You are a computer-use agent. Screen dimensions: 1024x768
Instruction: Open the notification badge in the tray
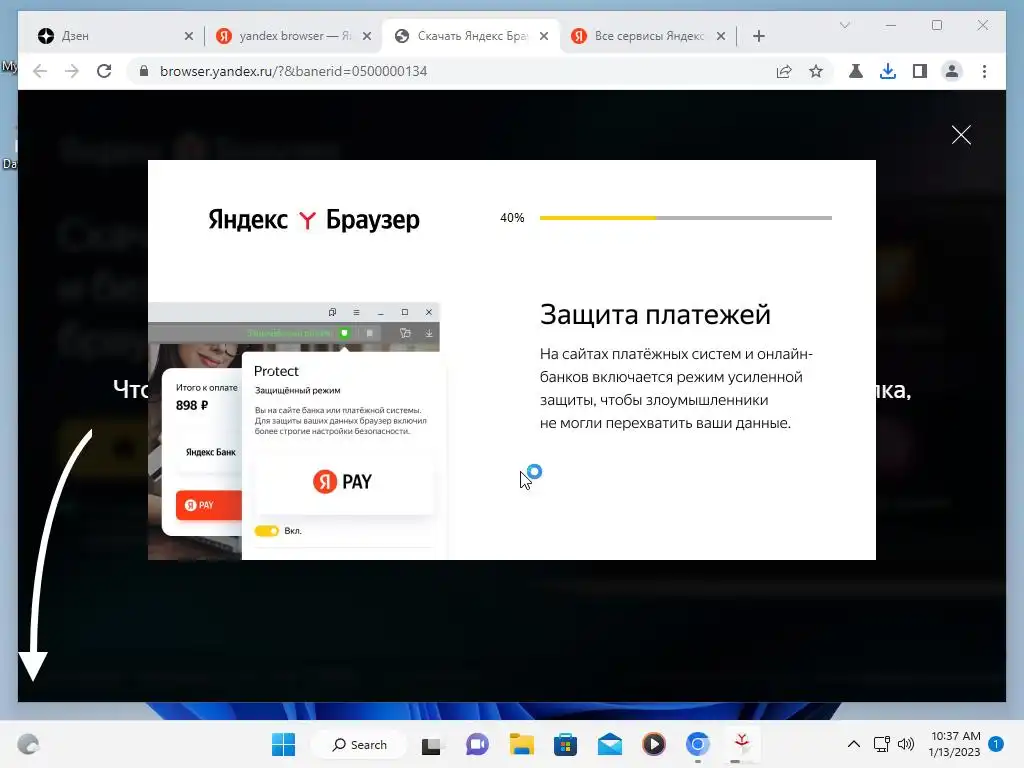[996, 744]
